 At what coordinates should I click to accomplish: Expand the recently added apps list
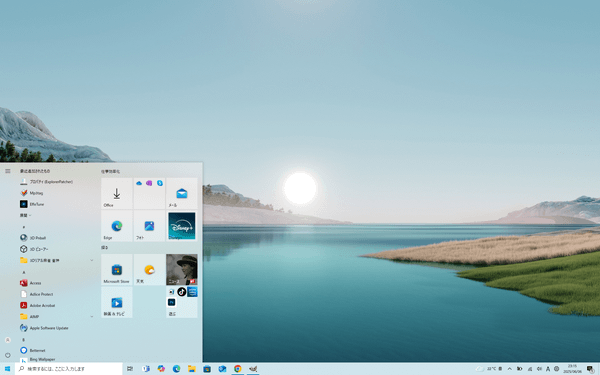click(26, 215)
